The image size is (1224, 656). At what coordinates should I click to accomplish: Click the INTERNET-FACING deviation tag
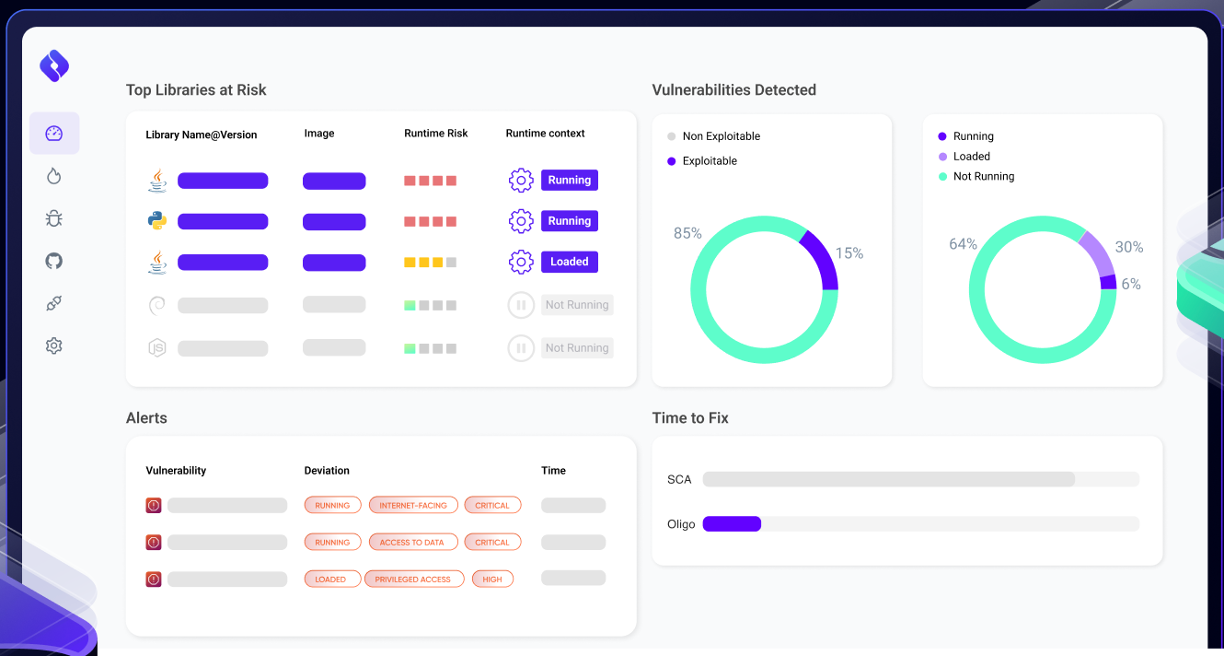(x=413, y=506)
